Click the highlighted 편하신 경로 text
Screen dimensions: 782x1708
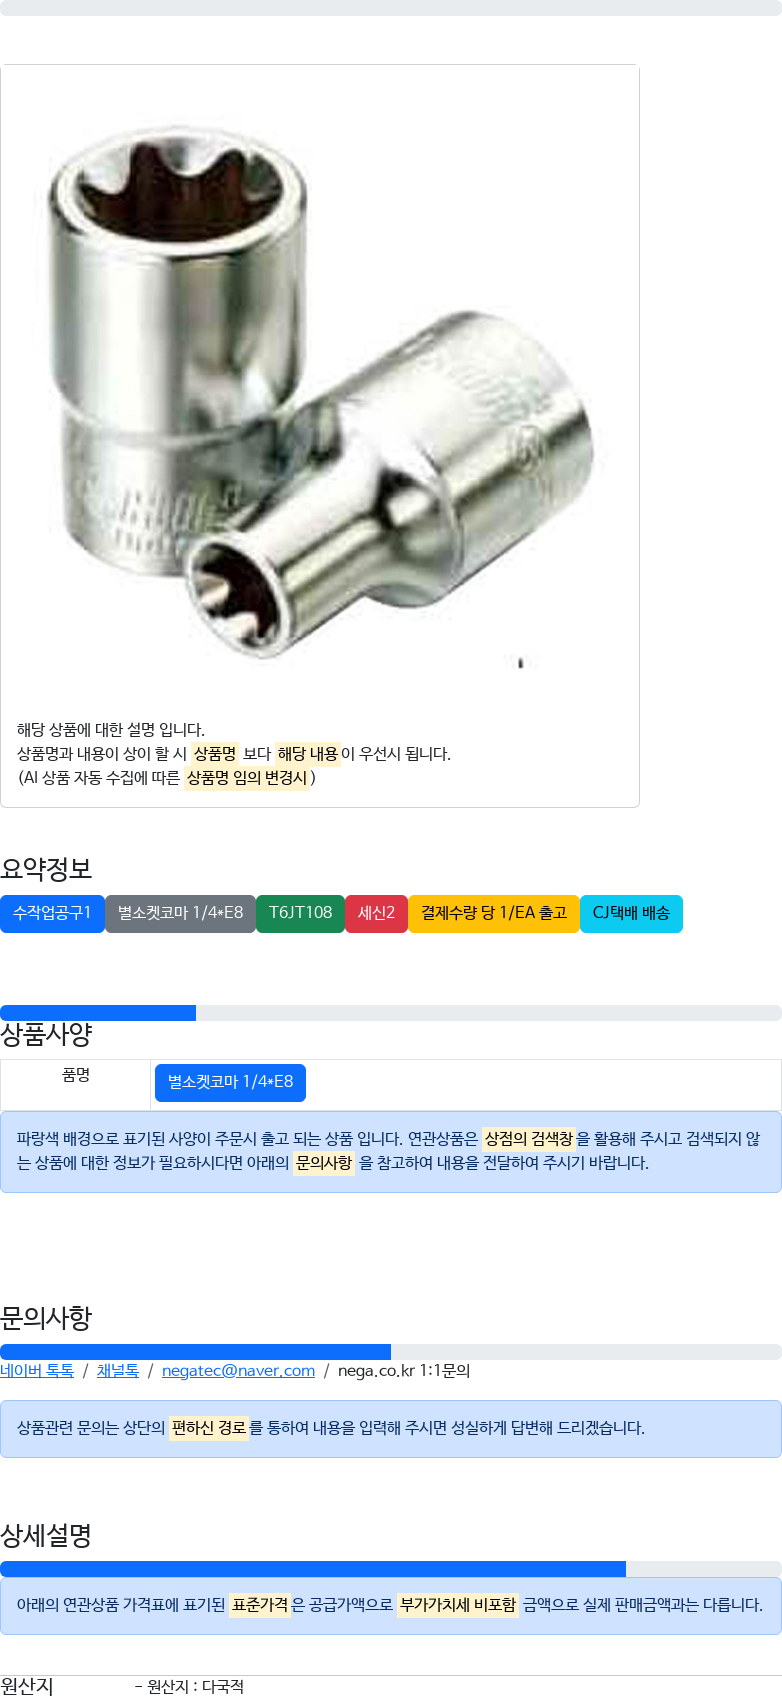[x=209, y=1428]
